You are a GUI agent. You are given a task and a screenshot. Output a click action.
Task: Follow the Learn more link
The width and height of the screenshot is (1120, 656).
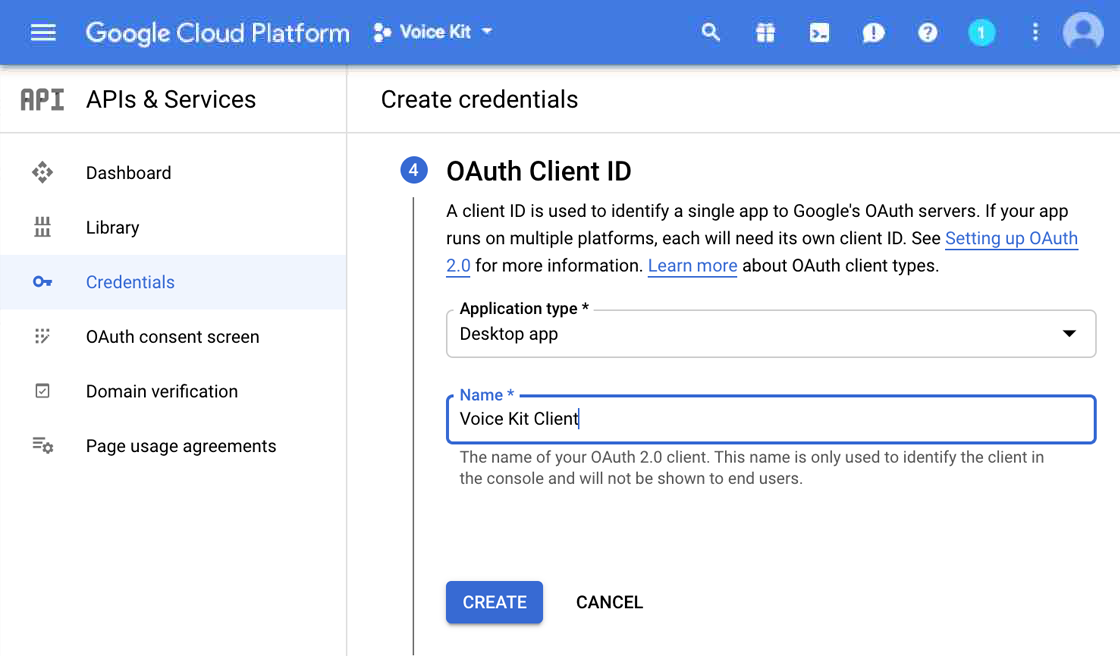tap(692, 266)
